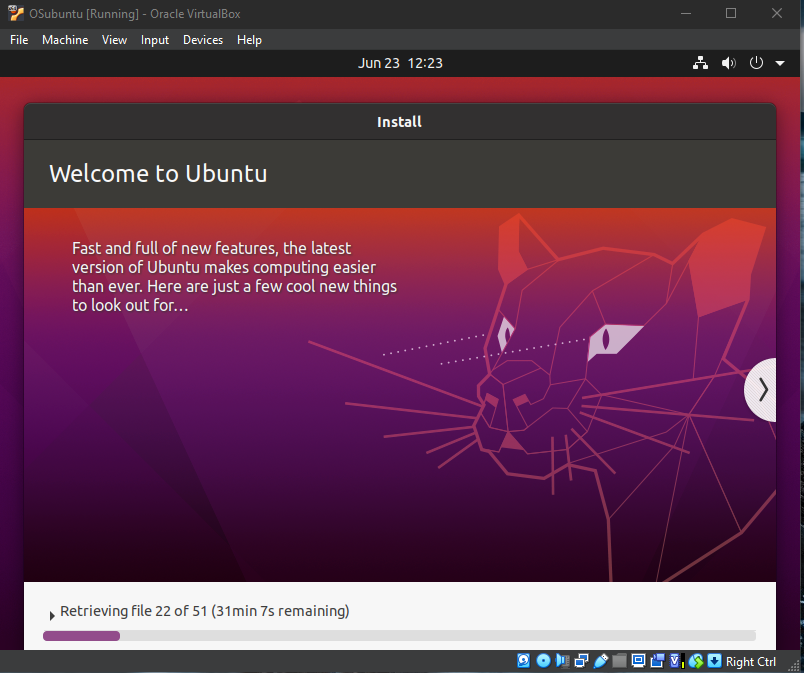The height and width of the screenshot is (673, 804).
Task: Click the display settings status icon
Action: click(638, 661)
